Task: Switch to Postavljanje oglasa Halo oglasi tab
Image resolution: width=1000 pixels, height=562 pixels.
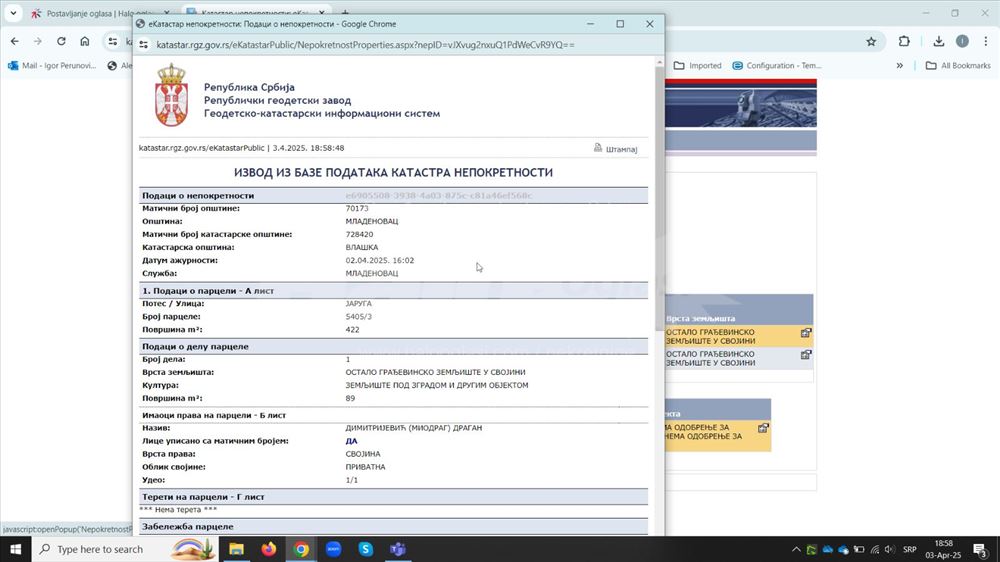Action: [x=99, y=13]
